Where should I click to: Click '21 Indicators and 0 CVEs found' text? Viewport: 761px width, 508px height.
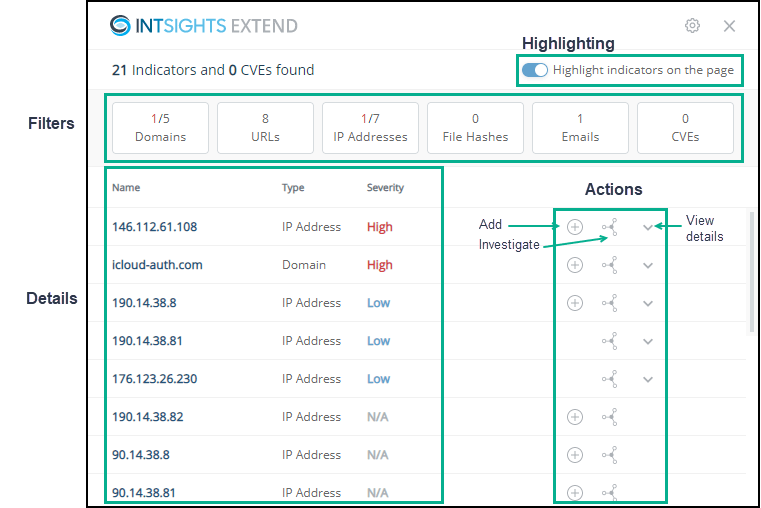[x=213, y=70]
